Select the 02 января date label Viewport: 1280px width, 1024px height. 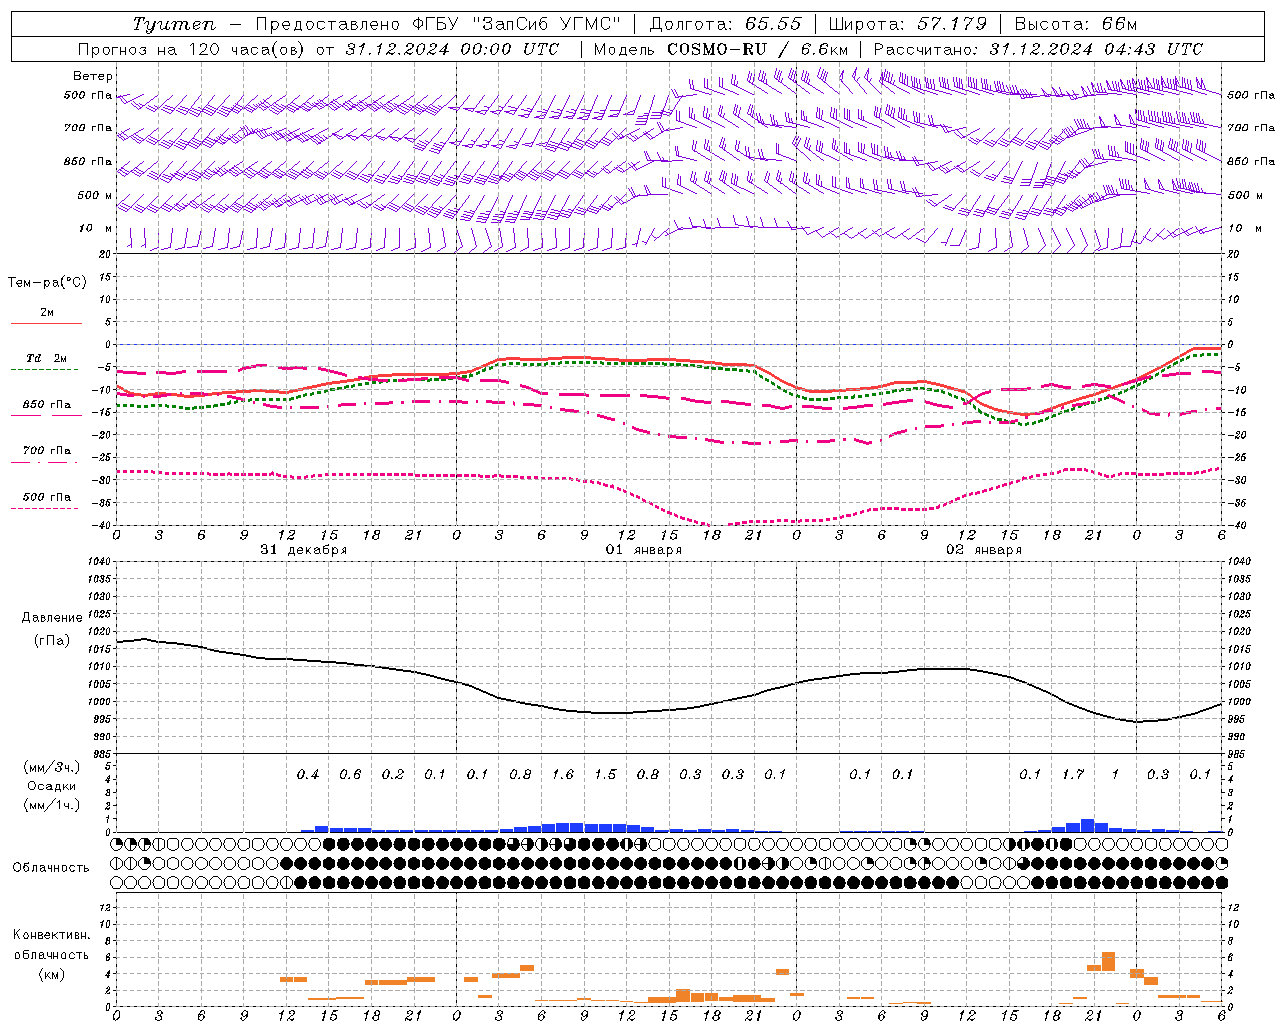click(x=984, y=550)
